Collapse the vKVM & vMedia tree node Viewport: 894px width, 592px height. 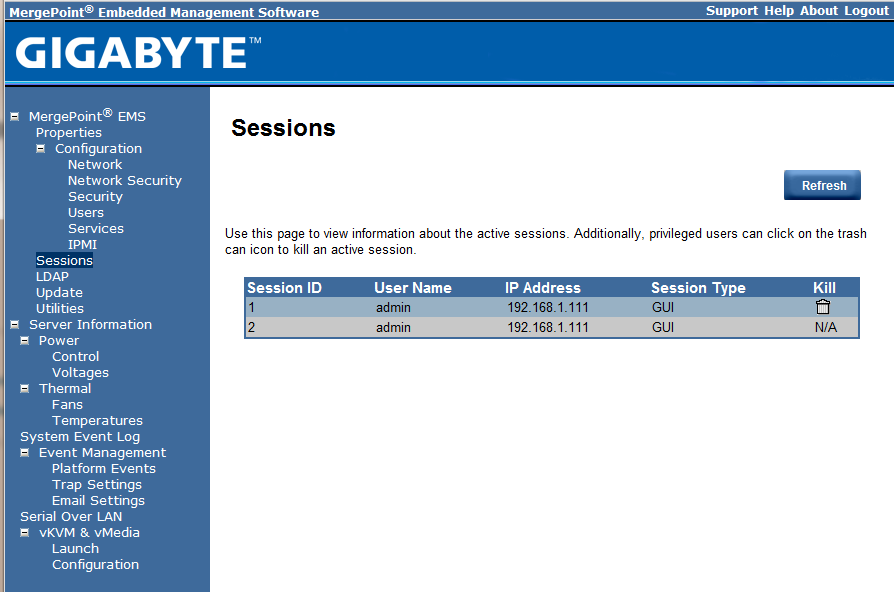click(25, 533)
